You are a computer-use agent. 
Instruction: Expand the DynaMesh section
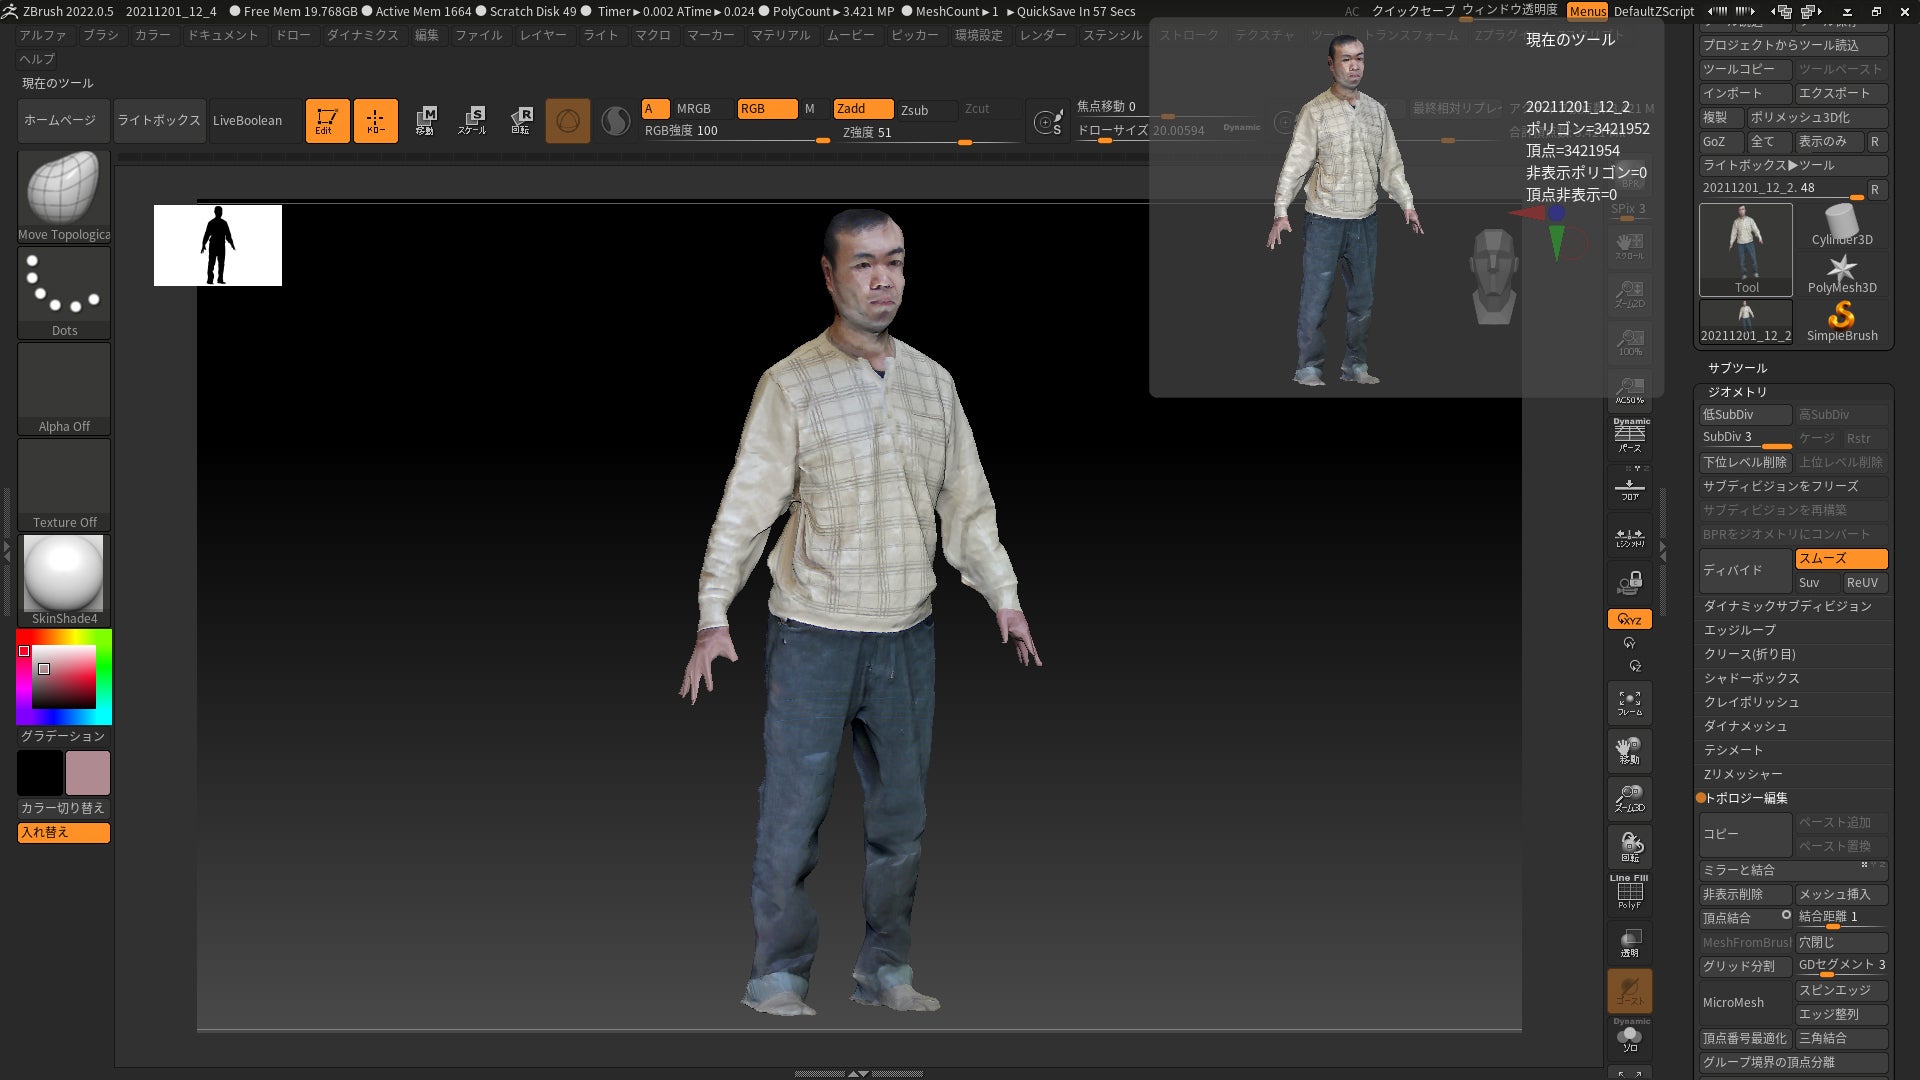[x=1745, y=726]
